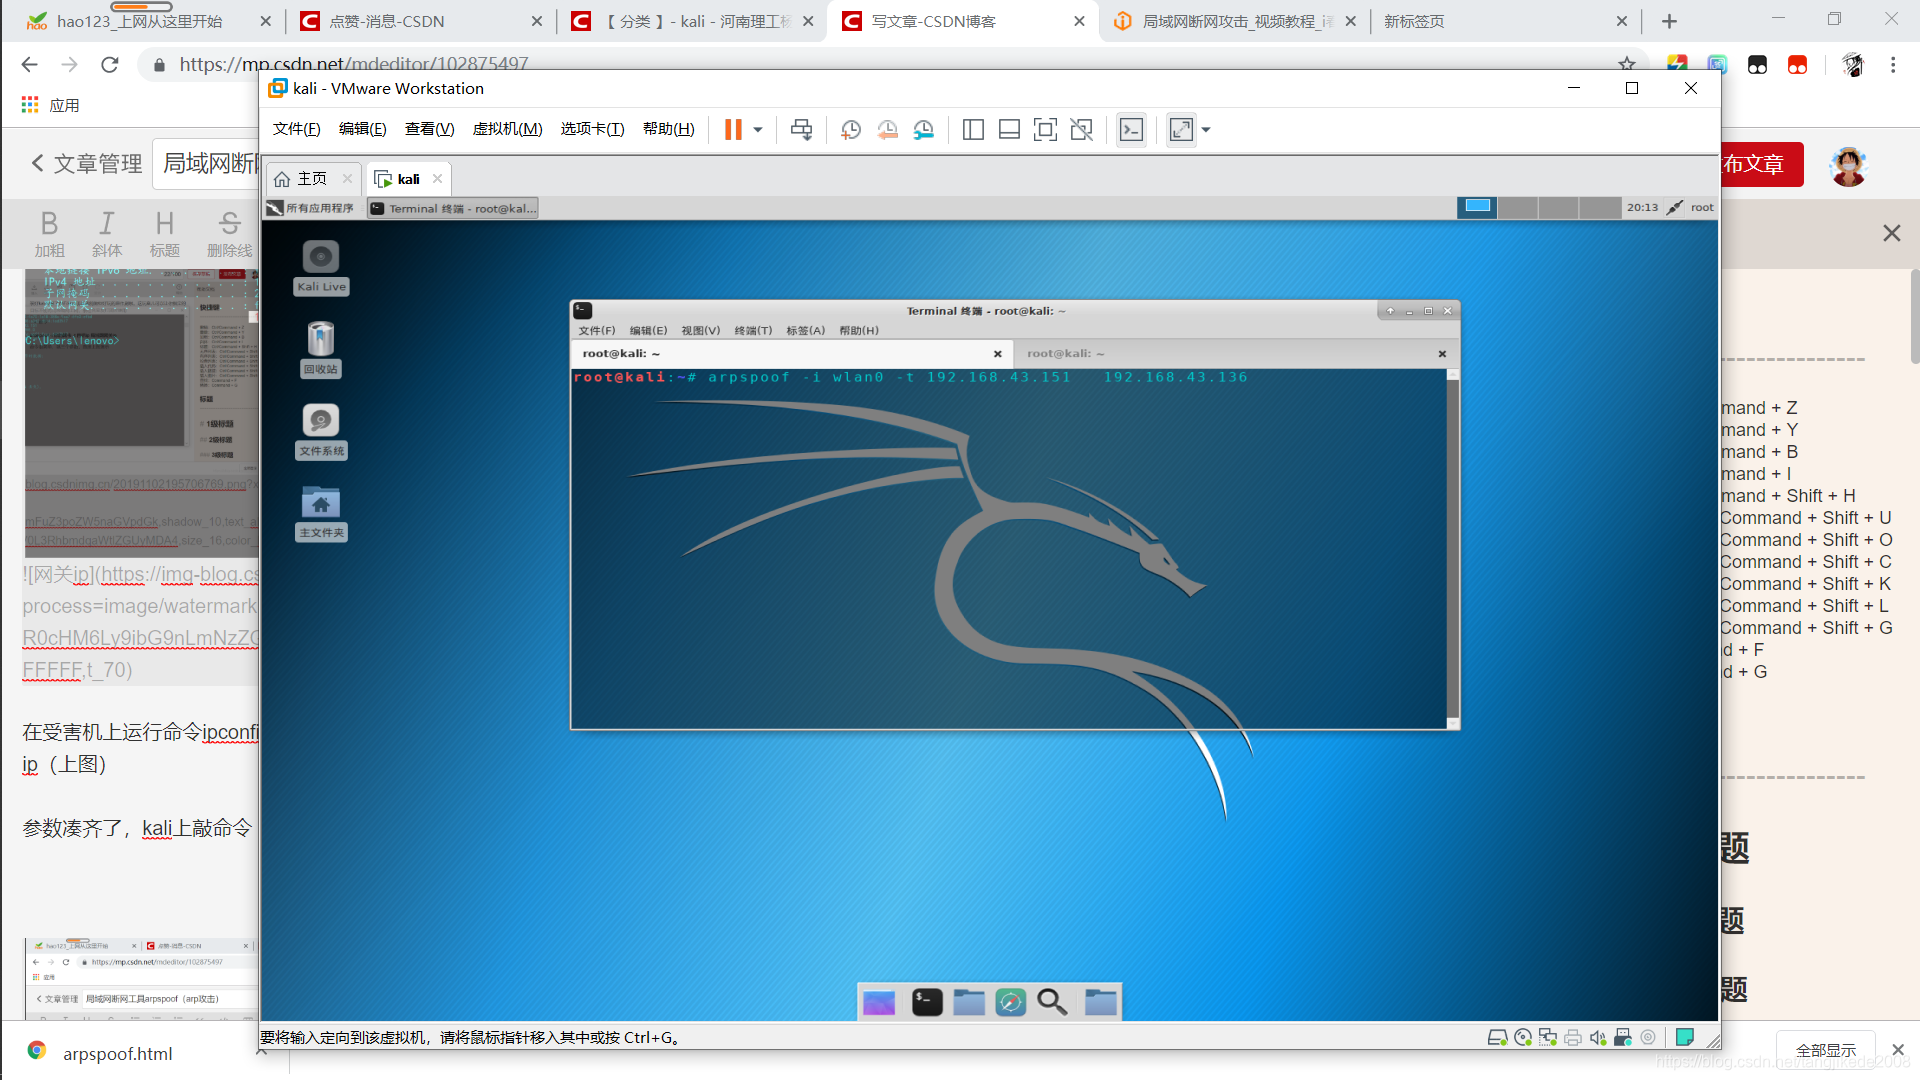Image resolution: width=1920 pixels, height=1080 pixels.
Task: Expand the power options dropdown arrow
Action: click(758, 130)
